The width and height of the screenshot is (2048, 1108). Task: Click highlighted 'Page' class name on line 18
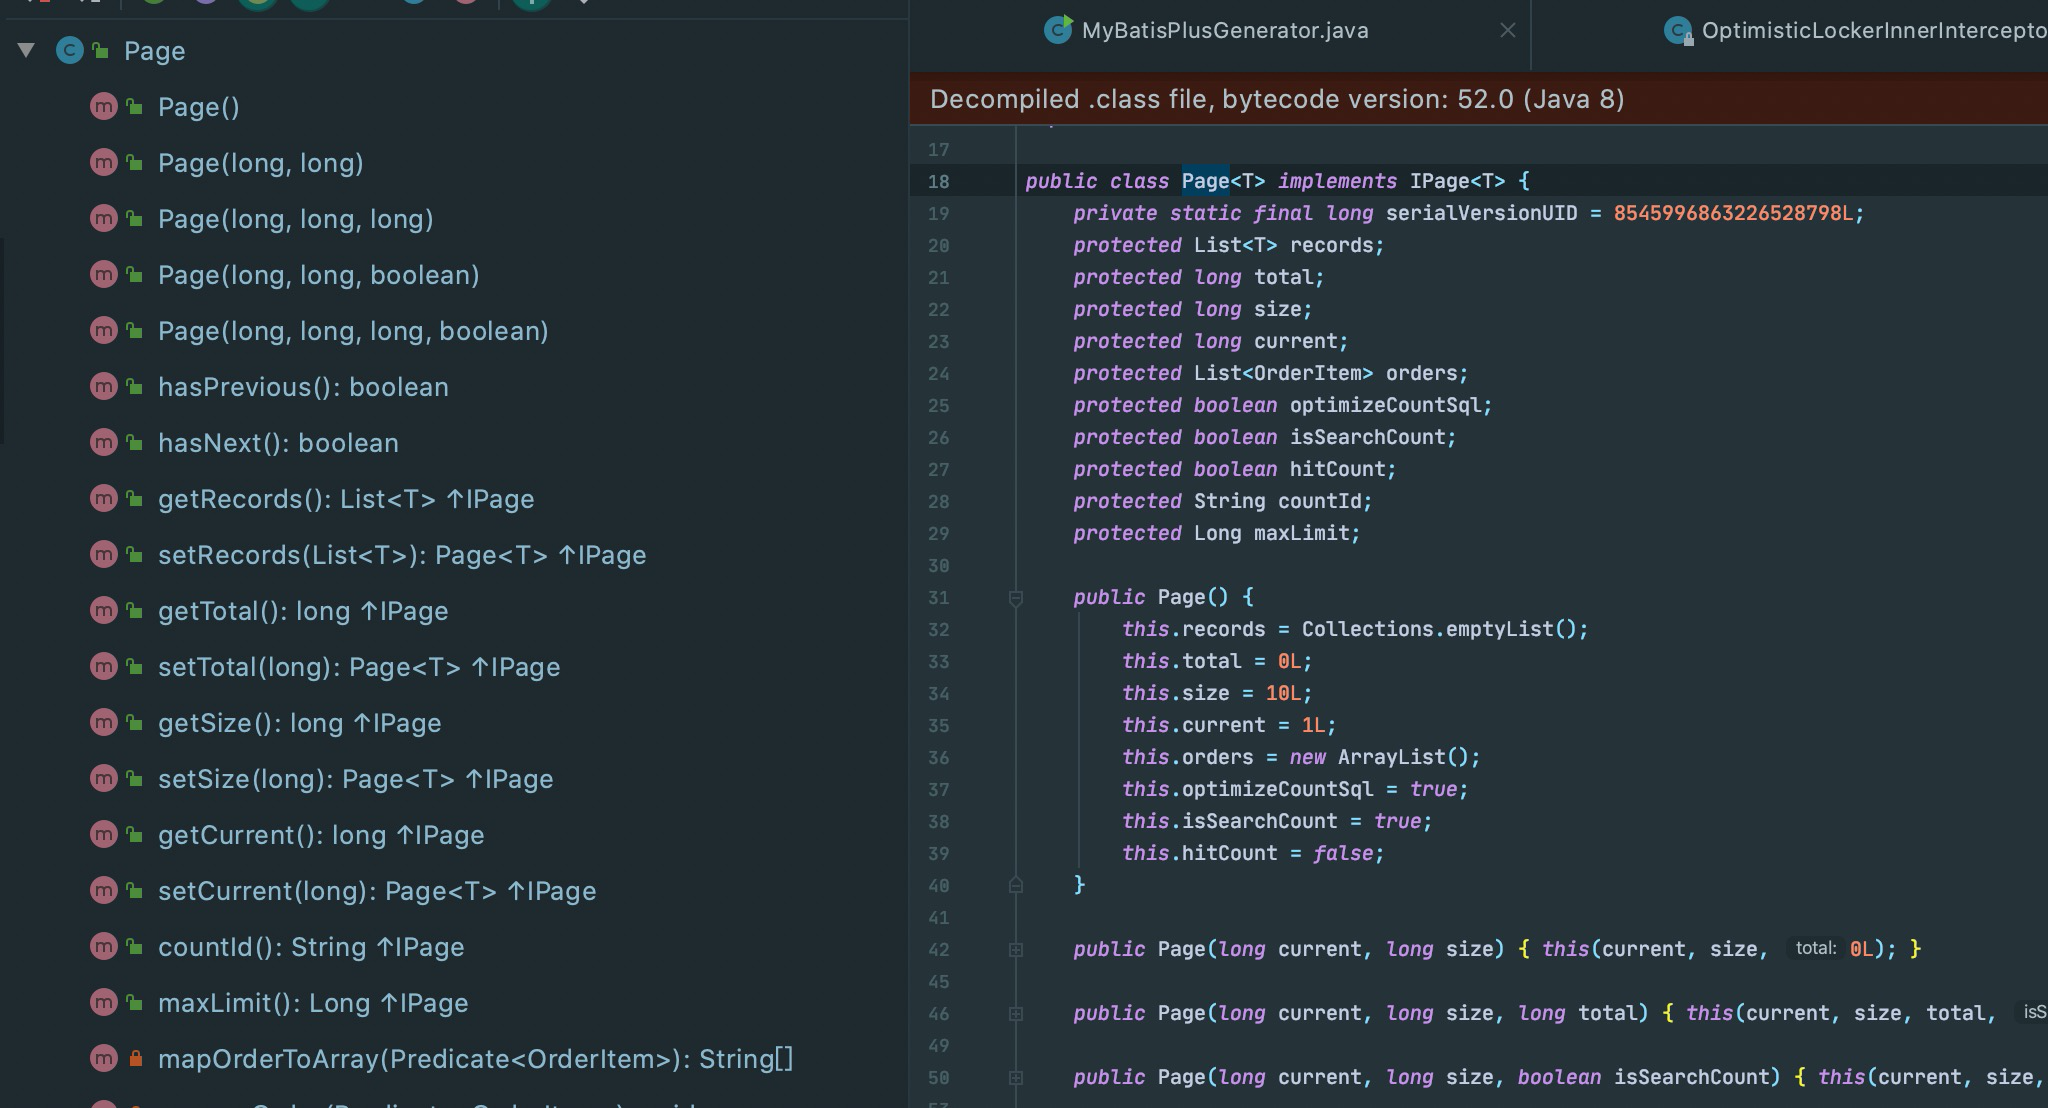1205,181
